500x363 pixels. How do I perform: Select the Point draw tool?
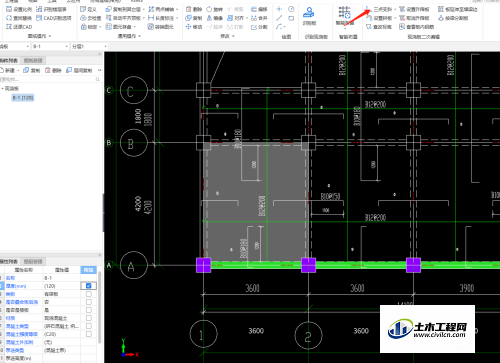pos(279,9)
